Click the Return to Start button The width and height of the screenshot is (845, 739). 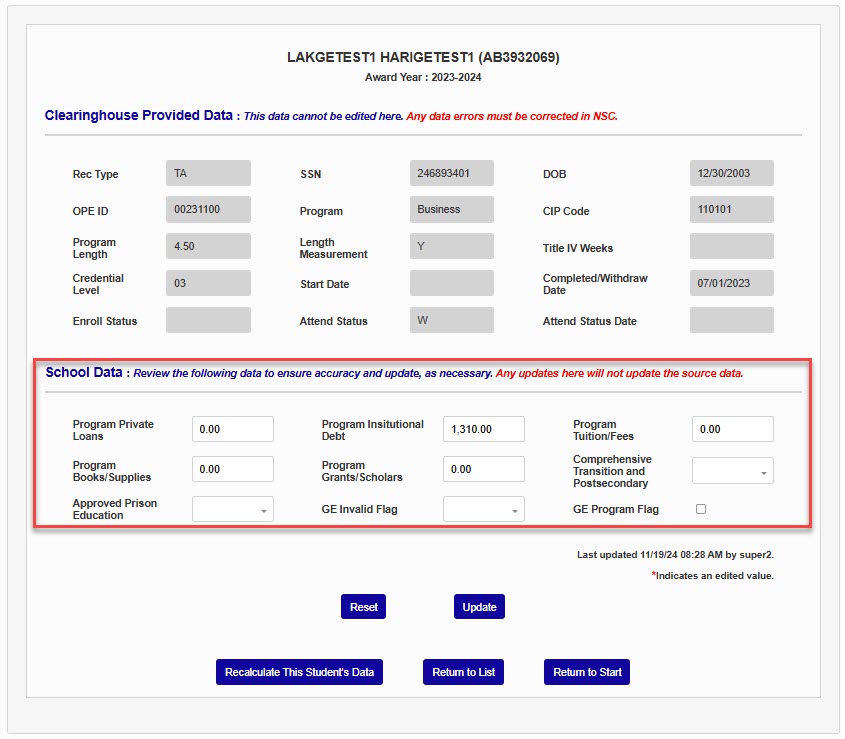[x=587, y=672]
